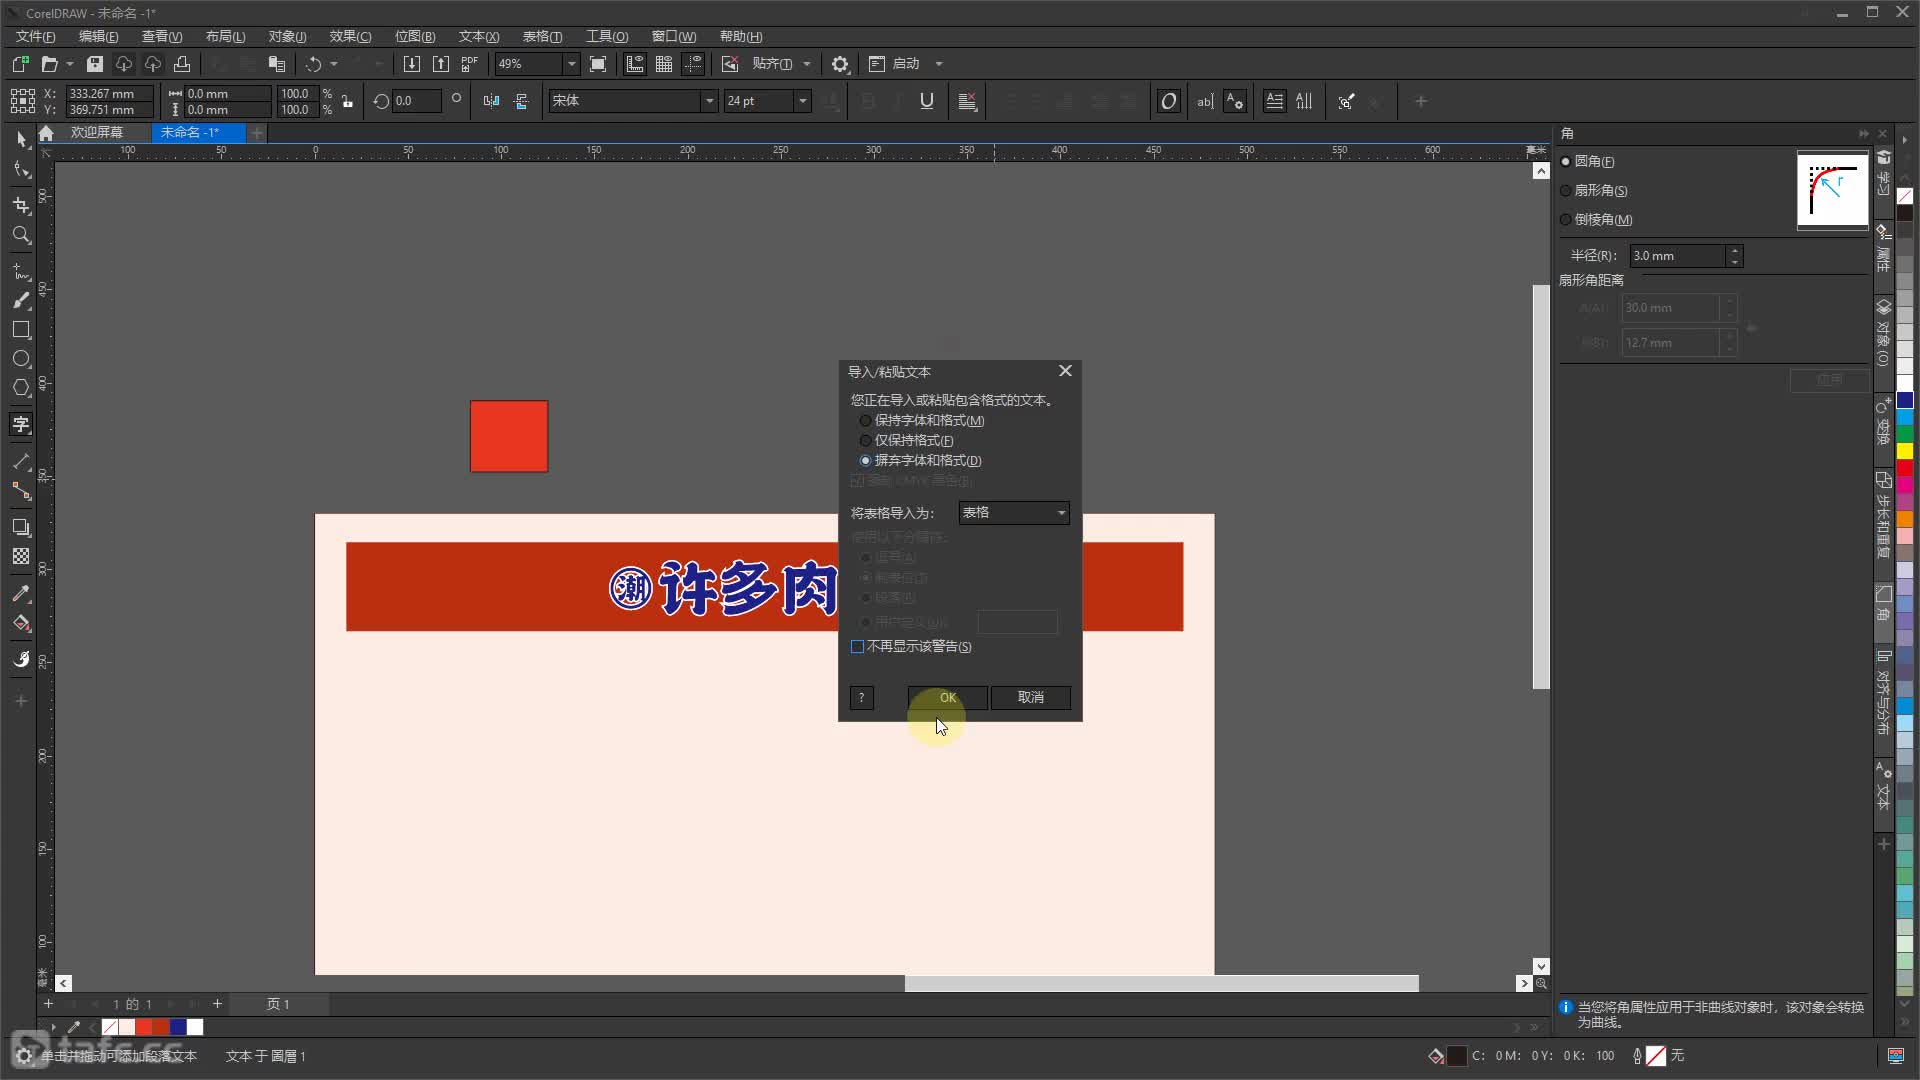Click the rotation angle input field
This screenshot has height=1080, width=1920.
click(x=416, y=101)
